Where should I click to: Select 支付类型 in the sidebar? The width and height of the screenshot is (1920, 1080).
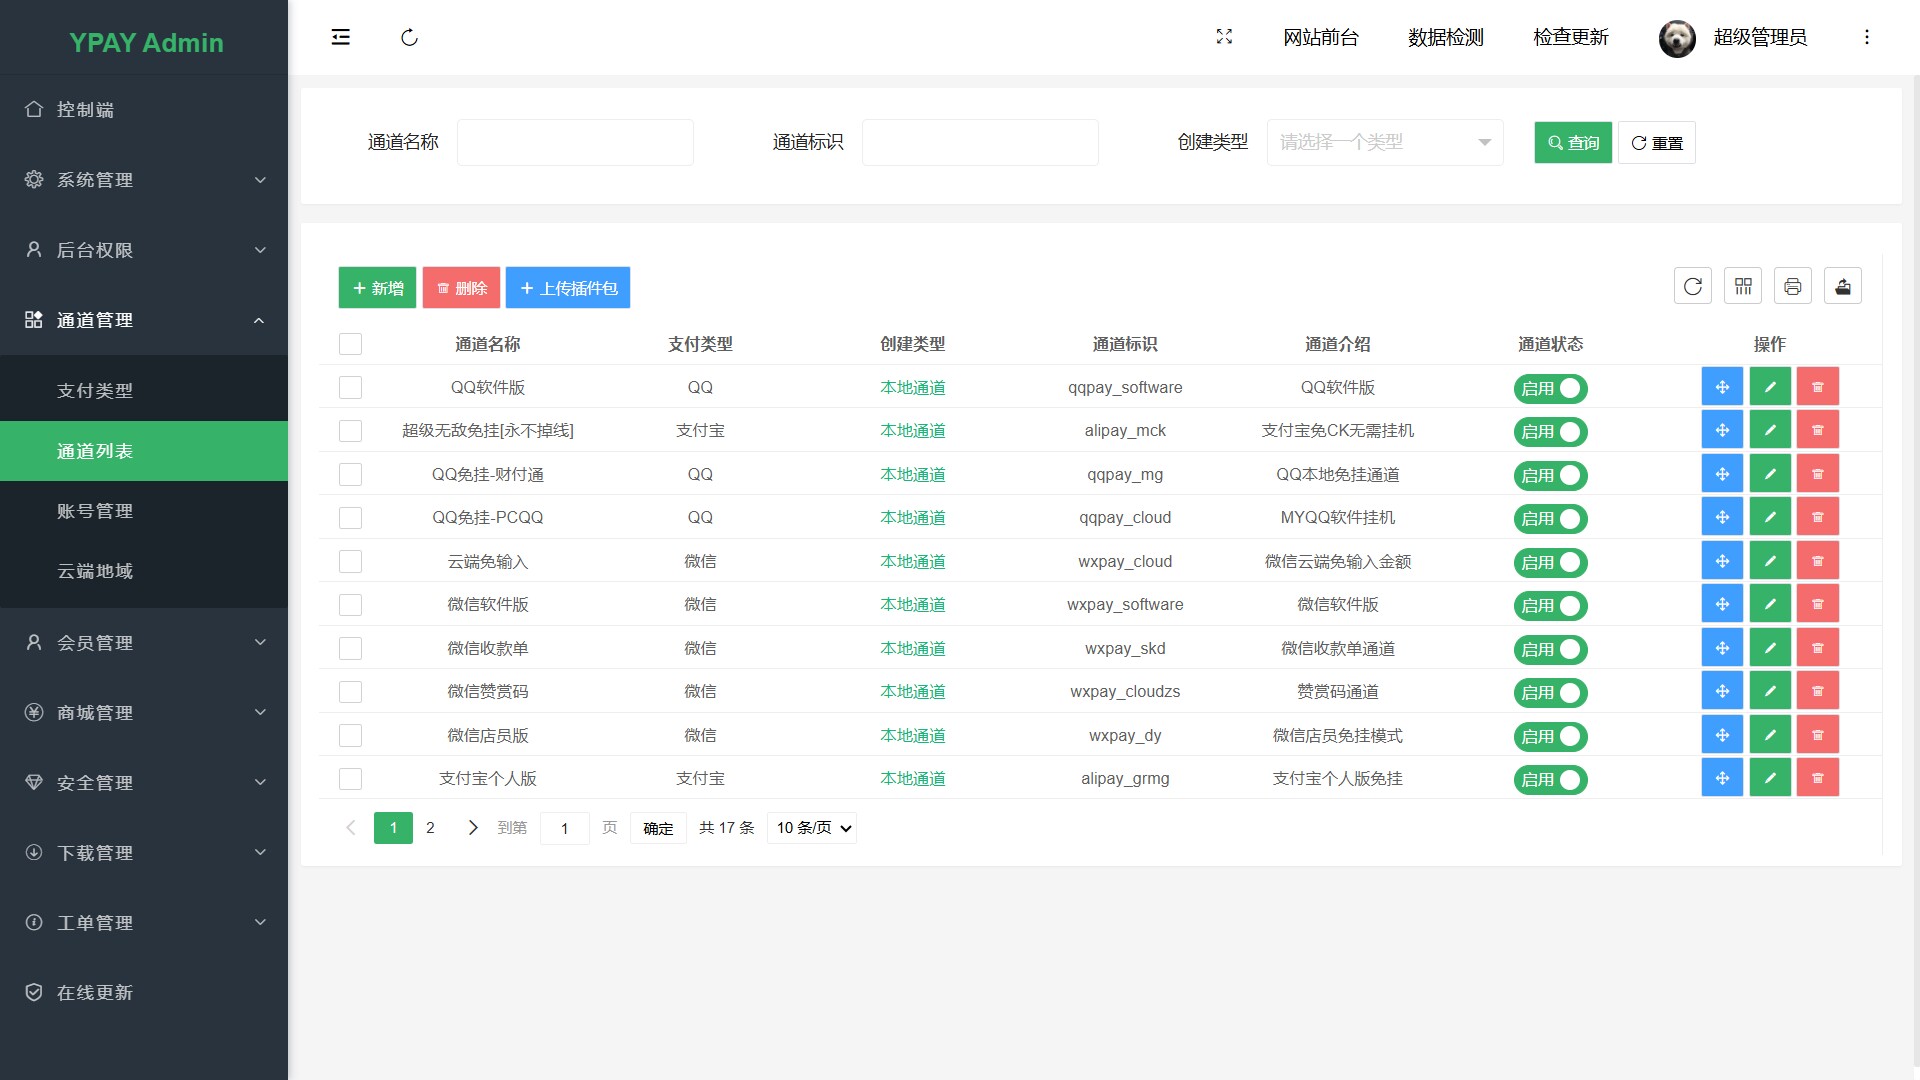tap(95, 391)
